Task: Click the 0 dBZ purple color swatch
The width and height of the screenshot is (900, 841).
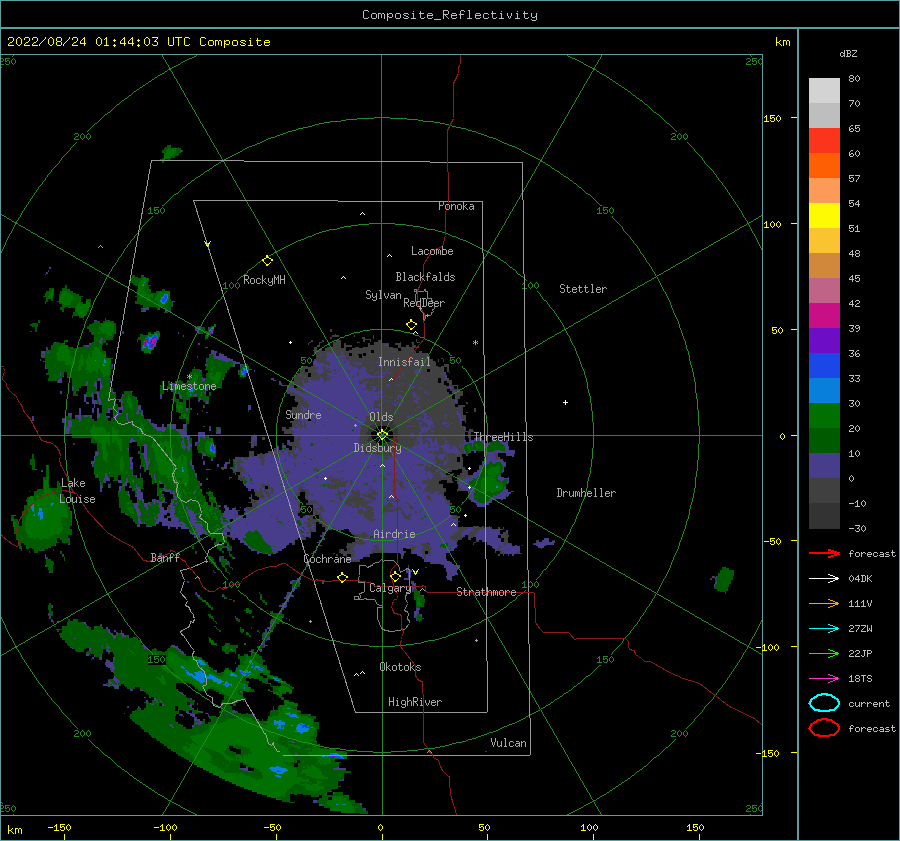Action: 824,466
